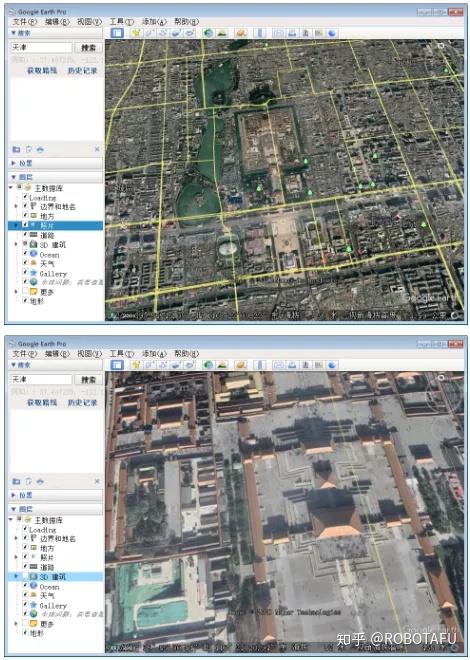Image resolution: width=470 pixels, height=660 pixels.
Task: Select Add Image Overlay icon in upper window
Action: [x=176, y=33]
